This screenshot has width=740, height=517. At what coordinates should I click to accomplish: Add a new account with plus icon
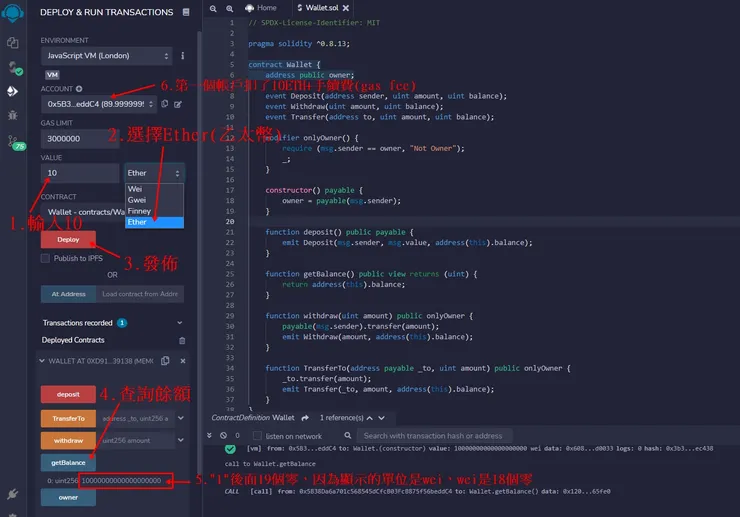79,89
